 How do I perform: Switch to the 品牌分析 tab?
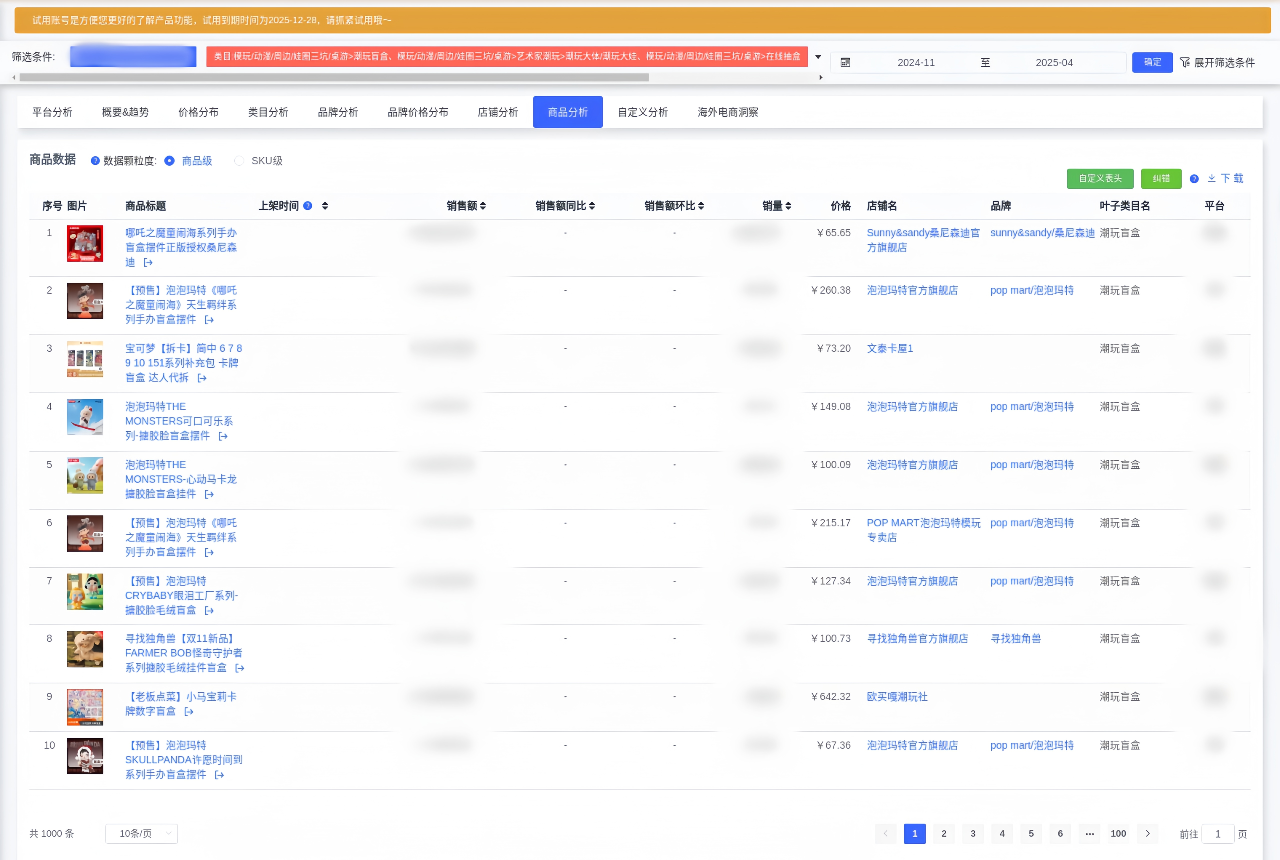tap(338, 112)
